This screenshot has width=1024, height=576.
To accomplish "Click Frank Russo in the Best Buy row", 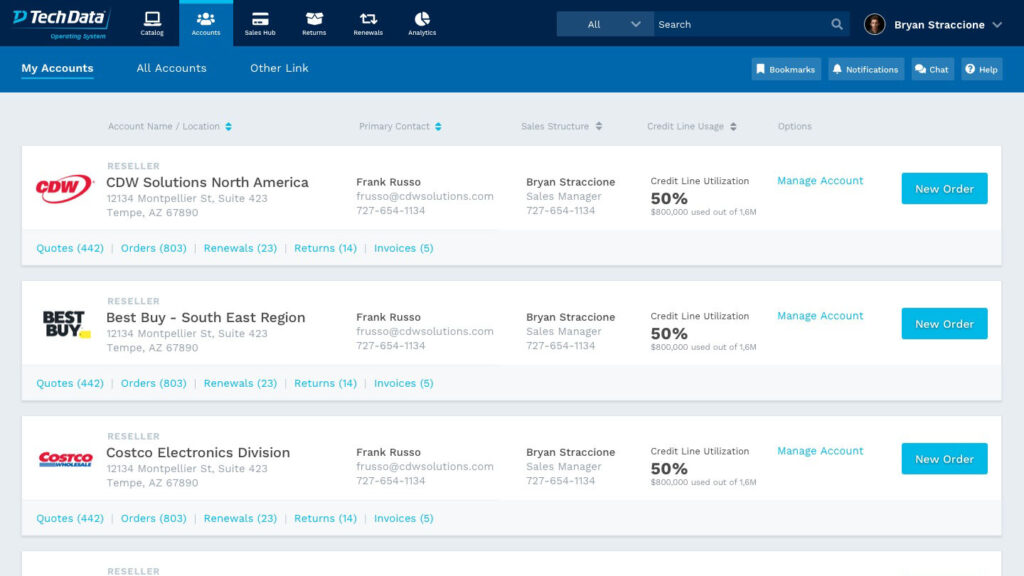I will click(x=388, y=317).
